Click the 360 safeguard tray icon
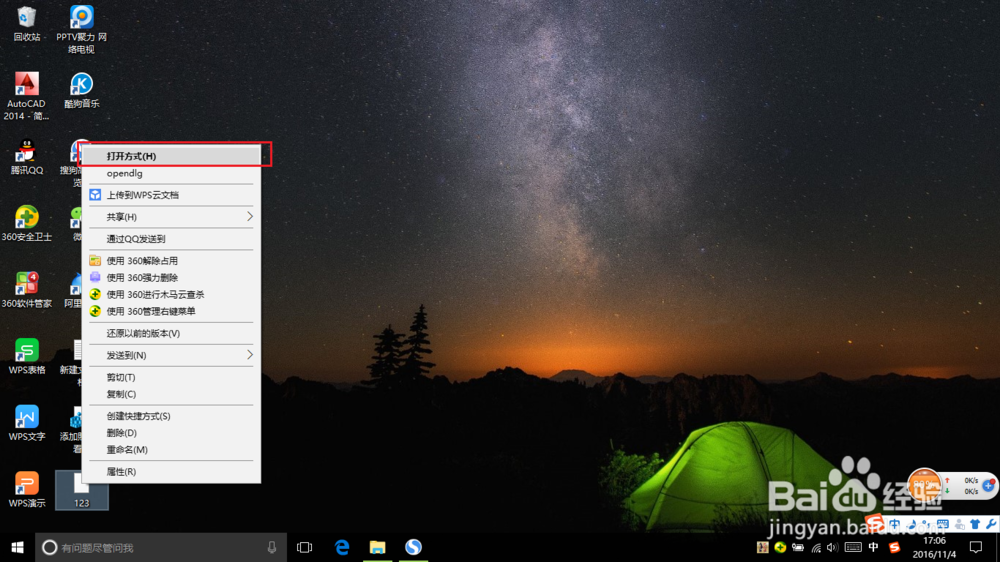 pyautogui.click(x=780, y=547)
